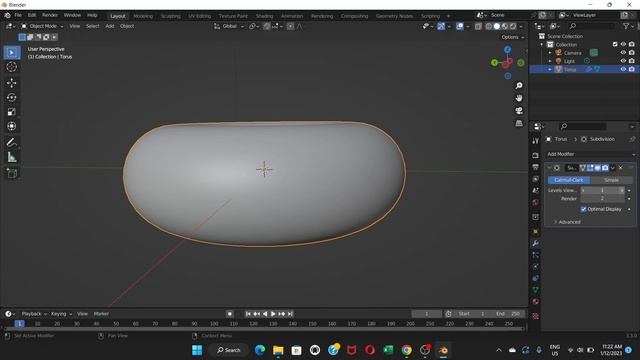Click the Levels Viewport value field
The width and height of the screenshot is (640, 360).
(x=602, y=191)
